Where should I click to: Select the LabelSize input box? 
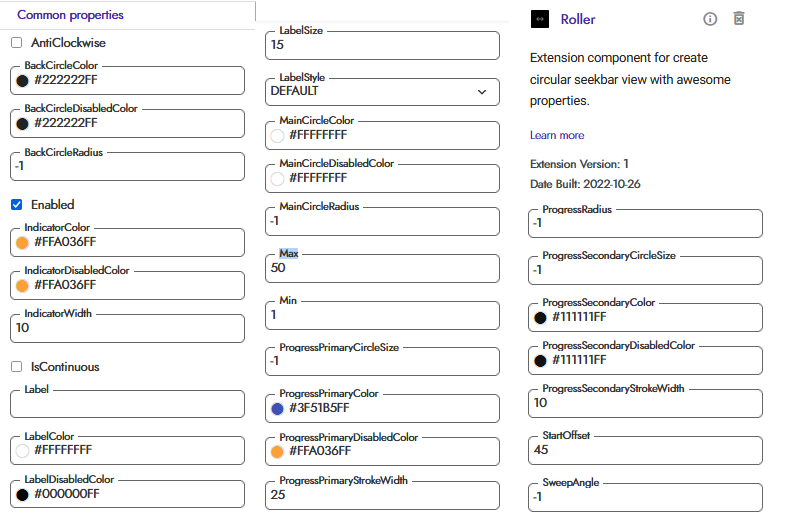[382, 46]
